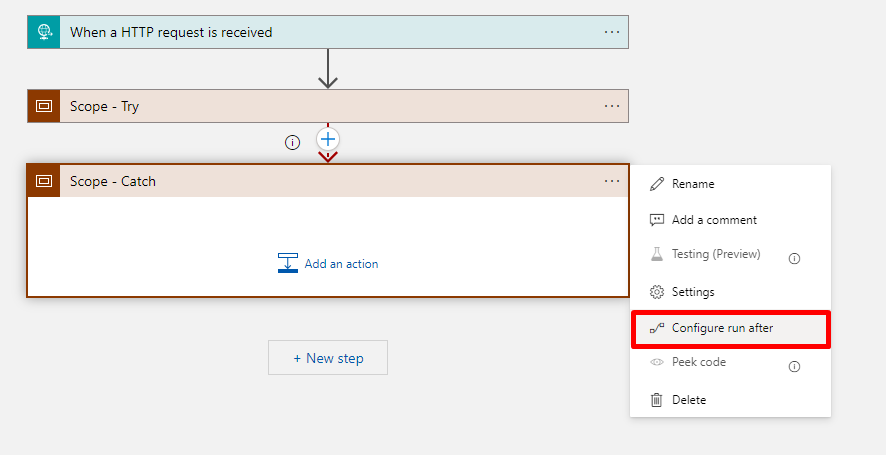Click the plus insert-step icon between scopes

(x=328, y=139)
